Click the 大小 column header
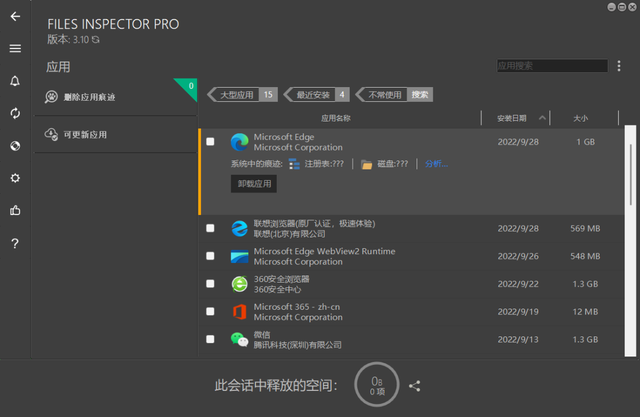Viewport: 640px width, 417px height. 580,118
